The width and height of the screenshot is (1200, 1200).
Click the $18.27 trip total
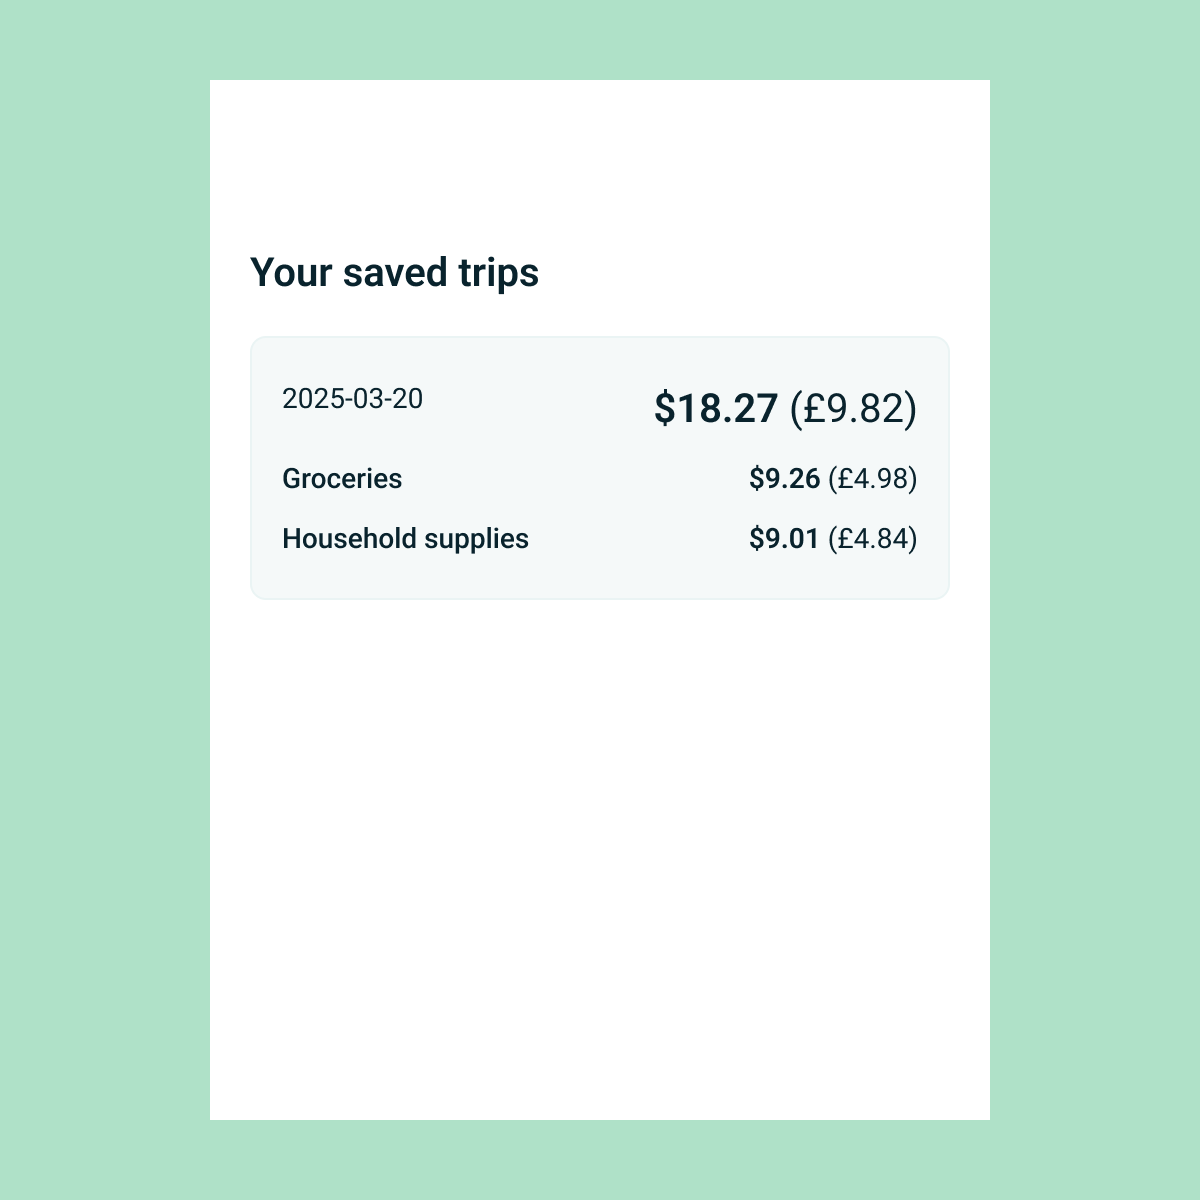(716, 408)
